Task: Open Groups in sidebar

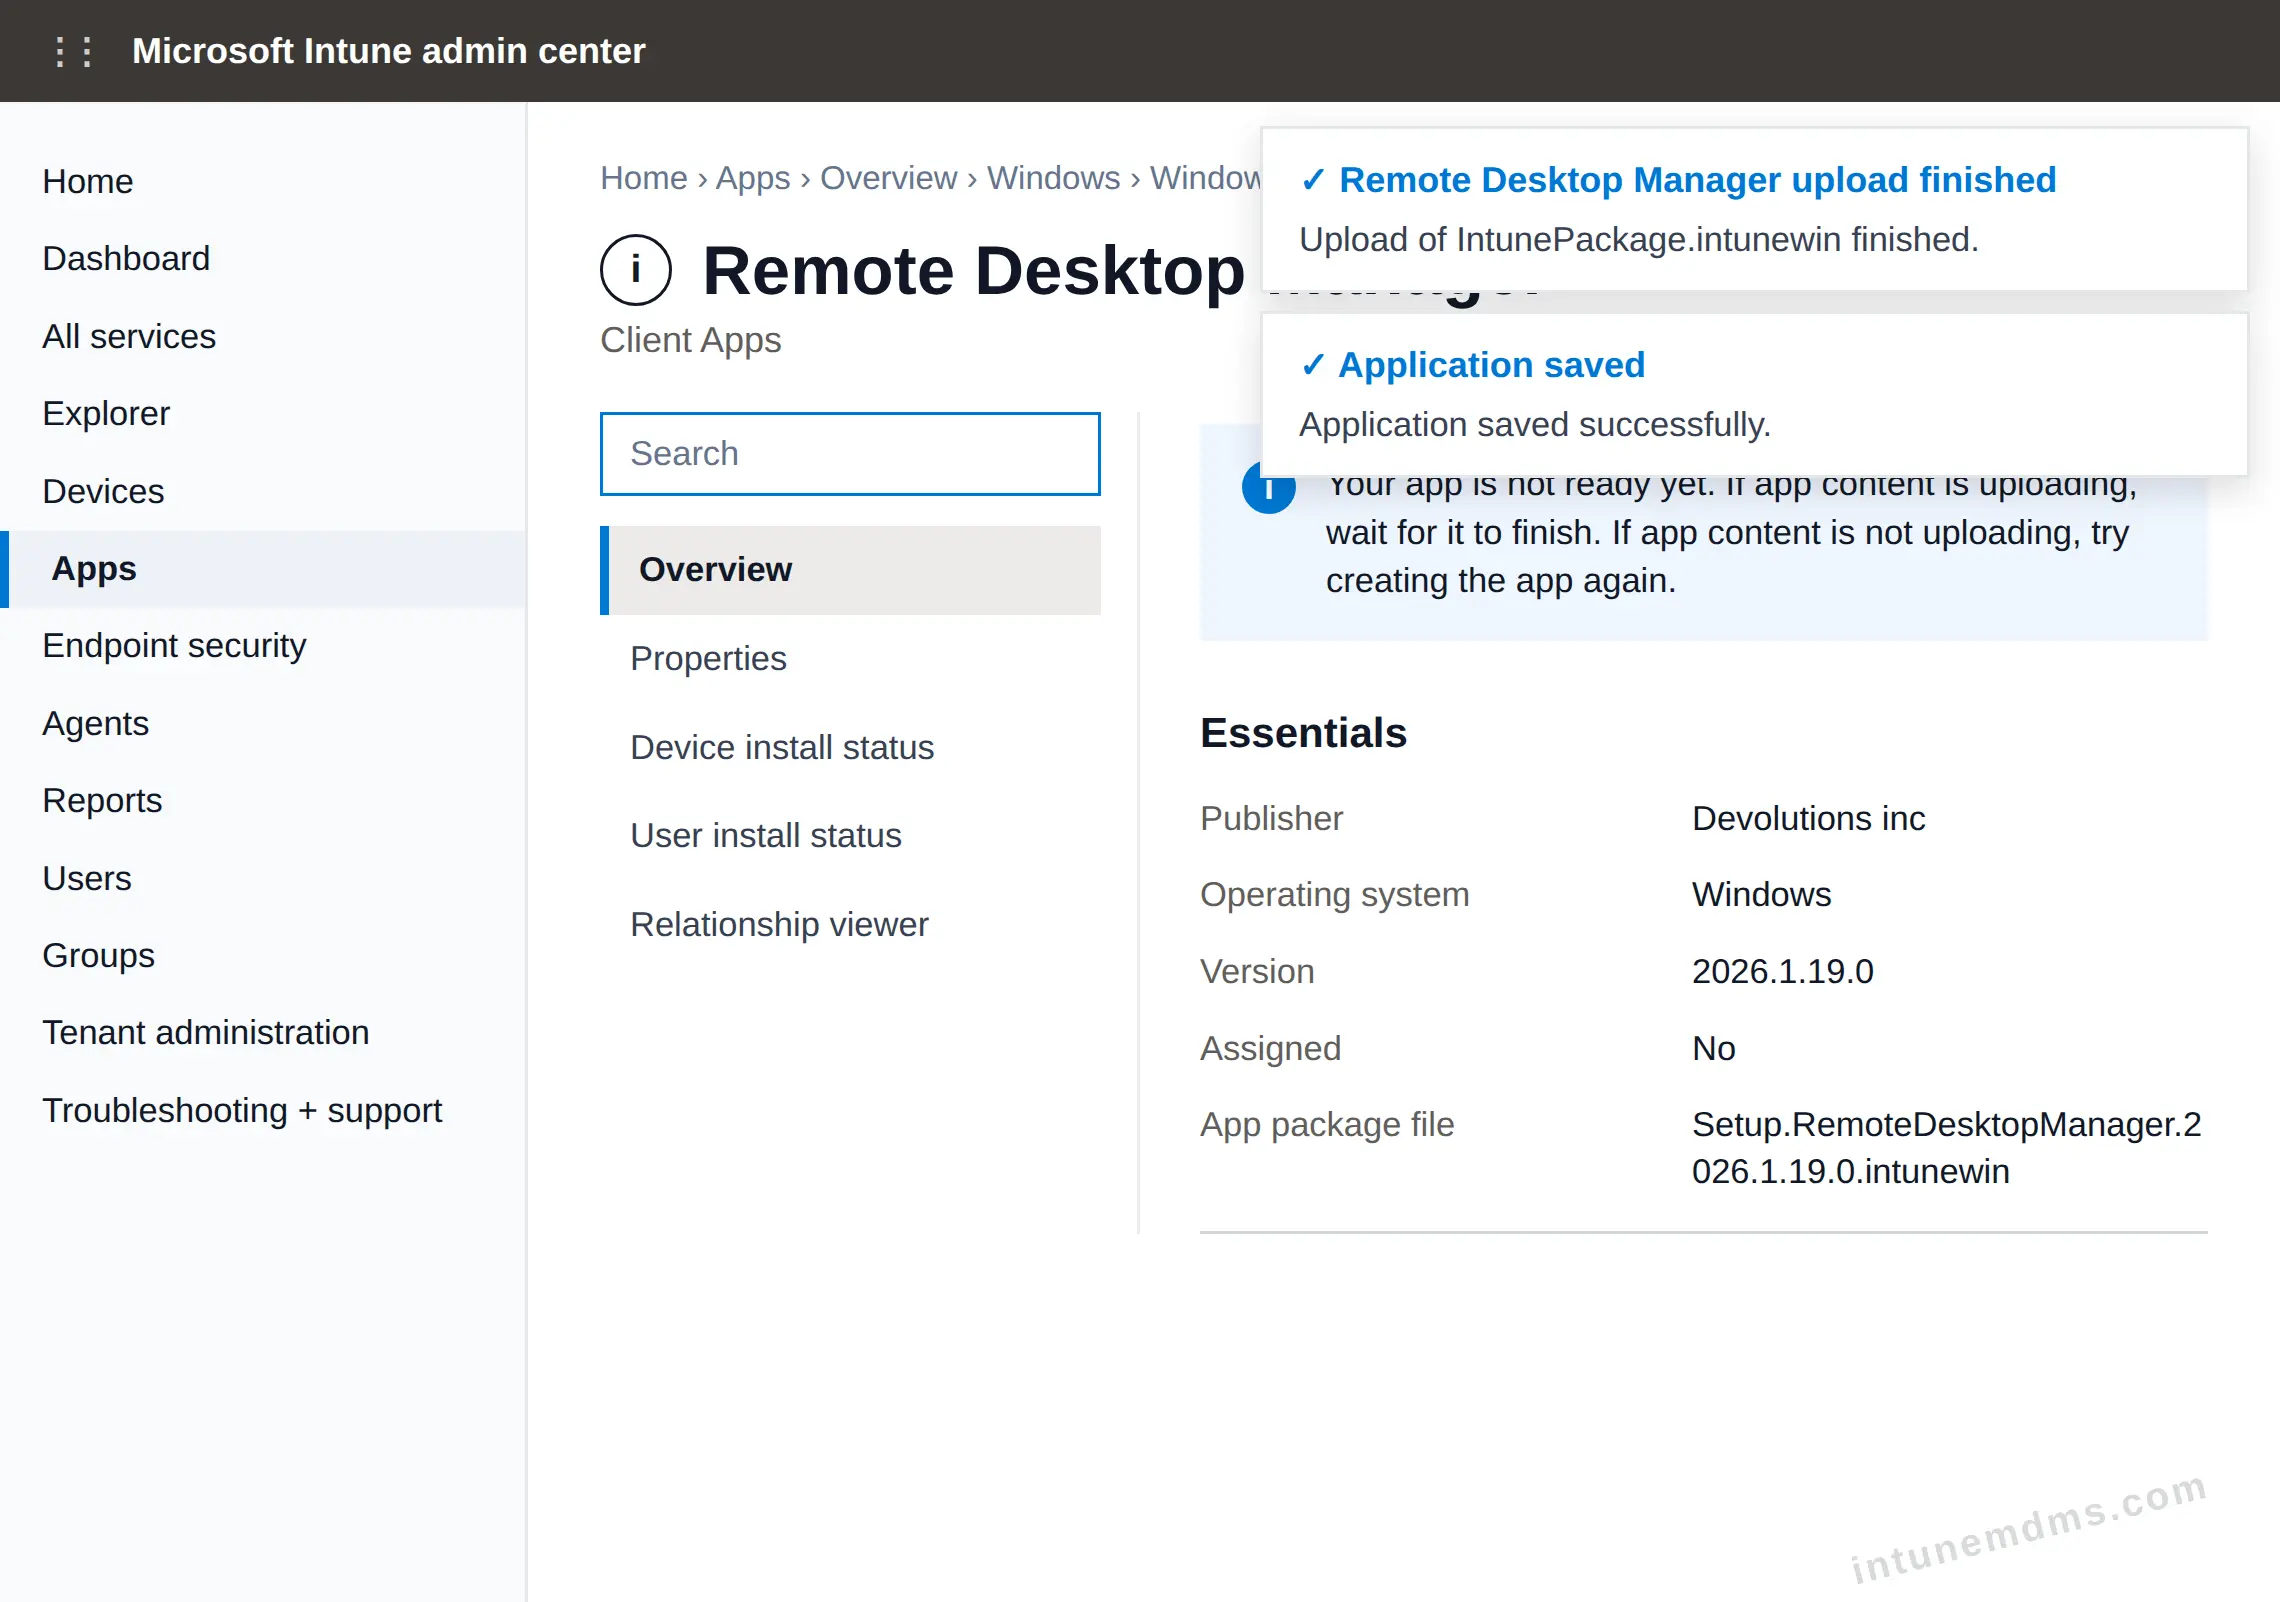Action: [98, 956]
